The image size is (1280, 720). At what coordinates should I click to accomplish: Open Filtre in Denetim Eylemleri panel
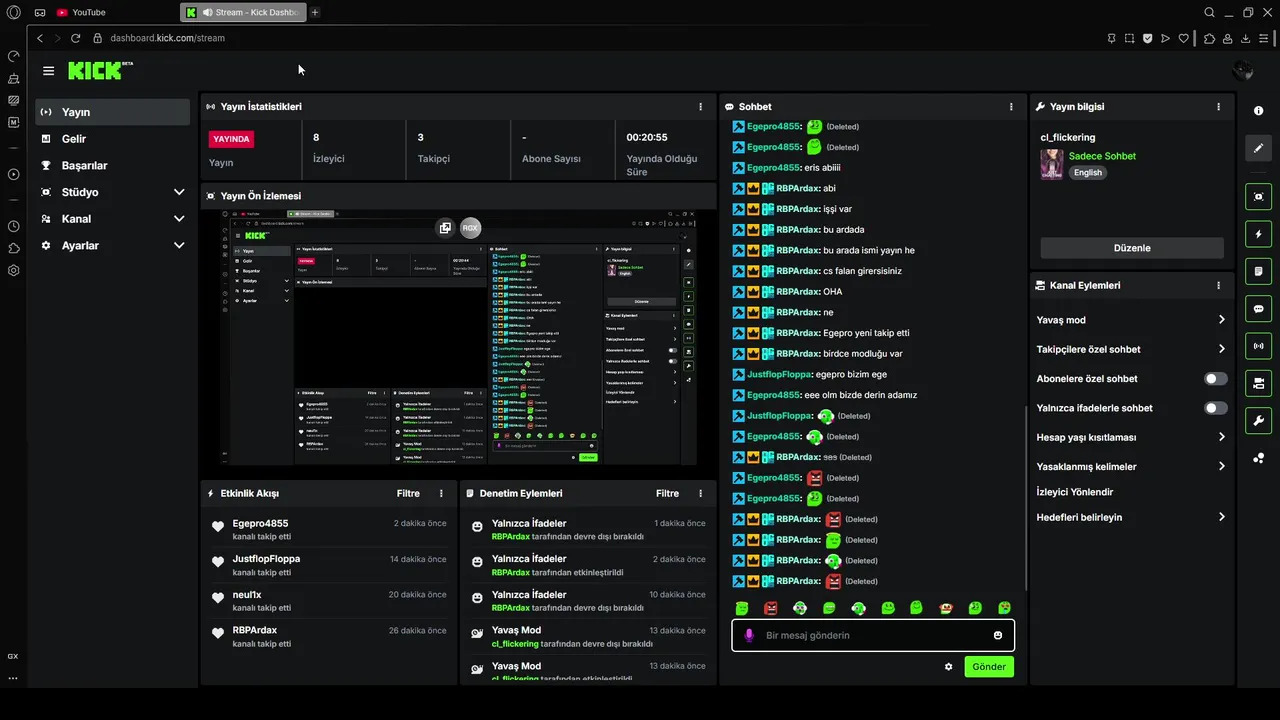pyautogui.click(x=667, y=493)
